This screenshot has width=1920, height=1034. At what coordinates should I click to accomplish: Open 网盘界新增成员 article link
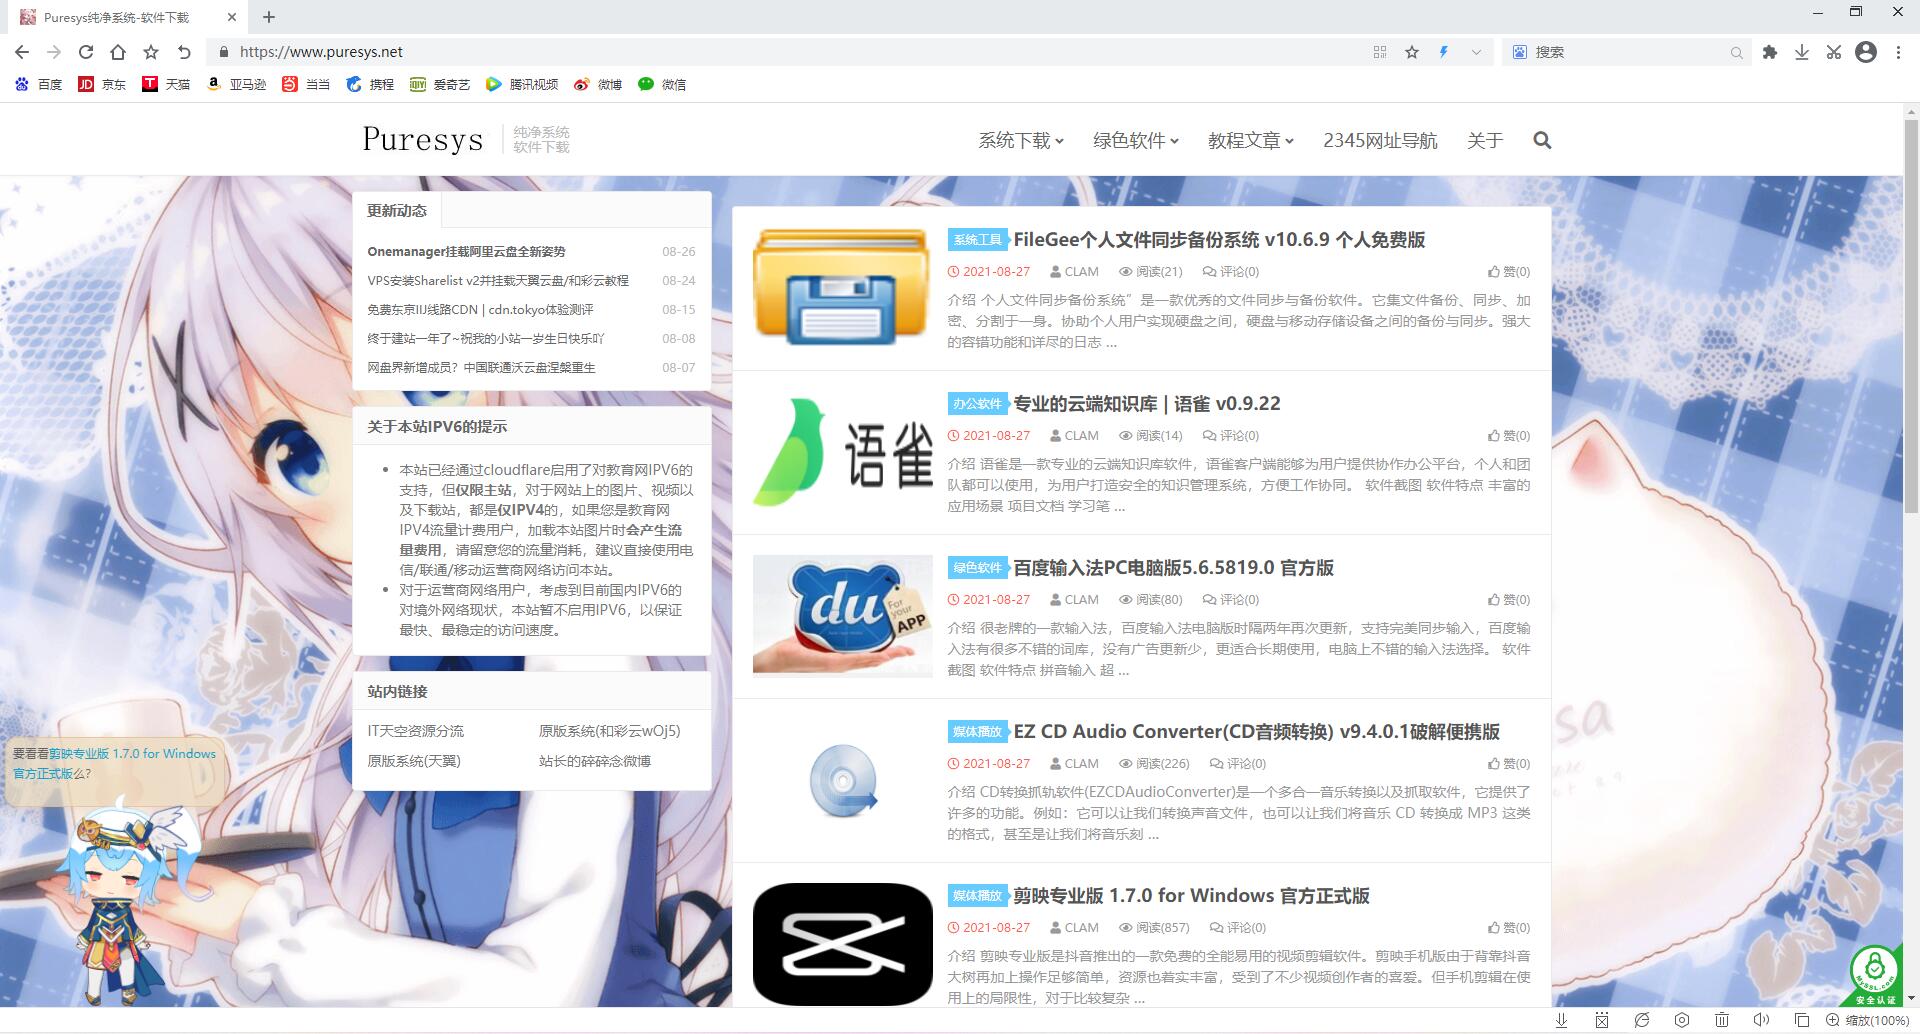pos(481,368)
